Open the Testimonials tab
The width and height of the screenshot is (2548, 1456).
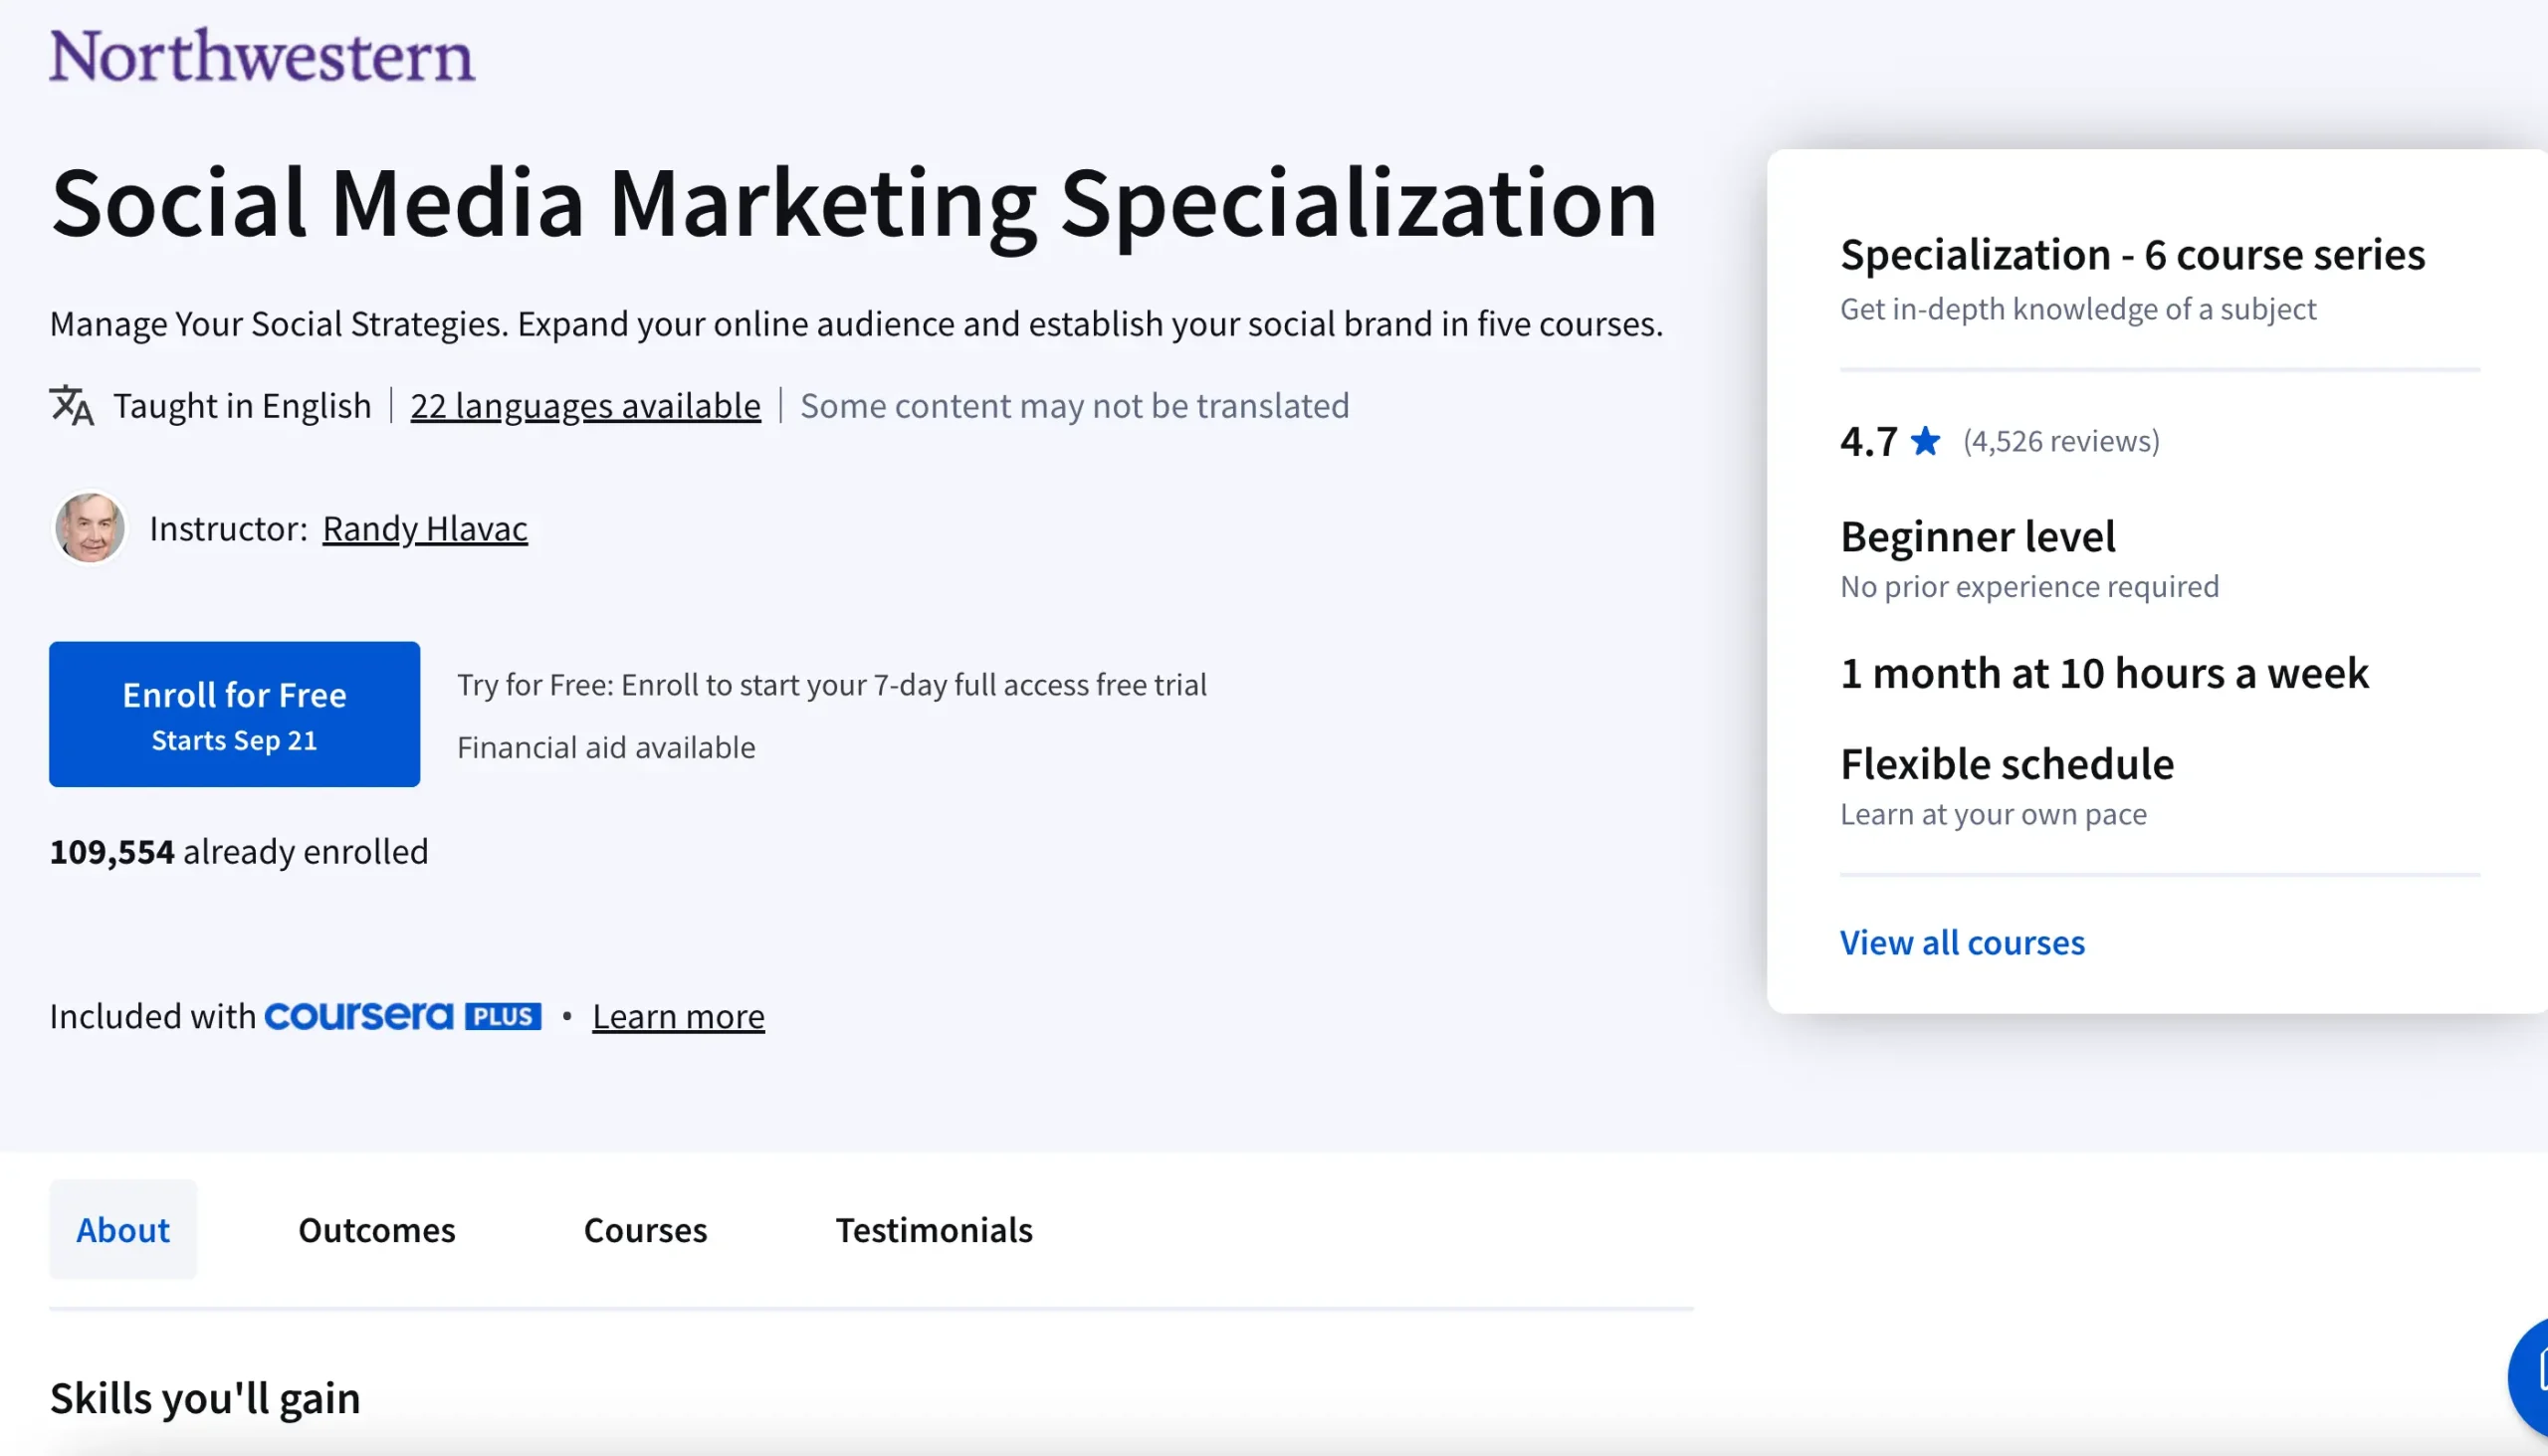coord(933,1229)
